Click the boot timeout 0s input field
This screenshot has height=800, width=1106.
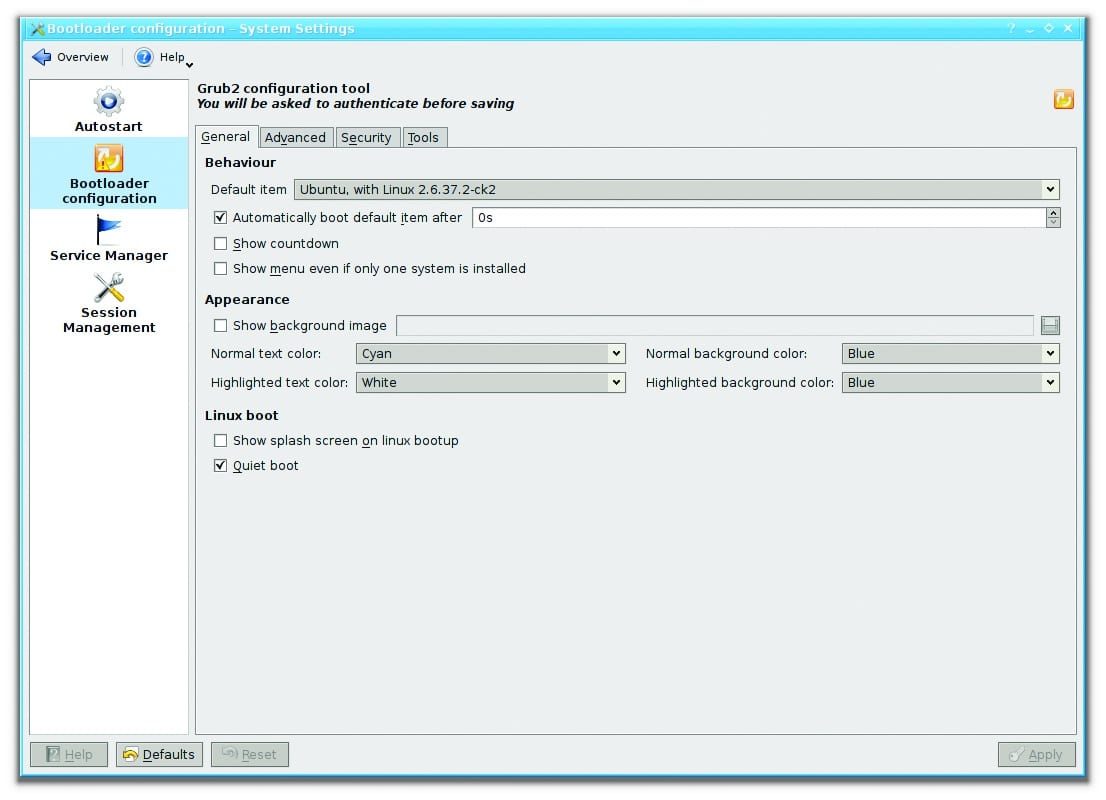coord(758,217)
